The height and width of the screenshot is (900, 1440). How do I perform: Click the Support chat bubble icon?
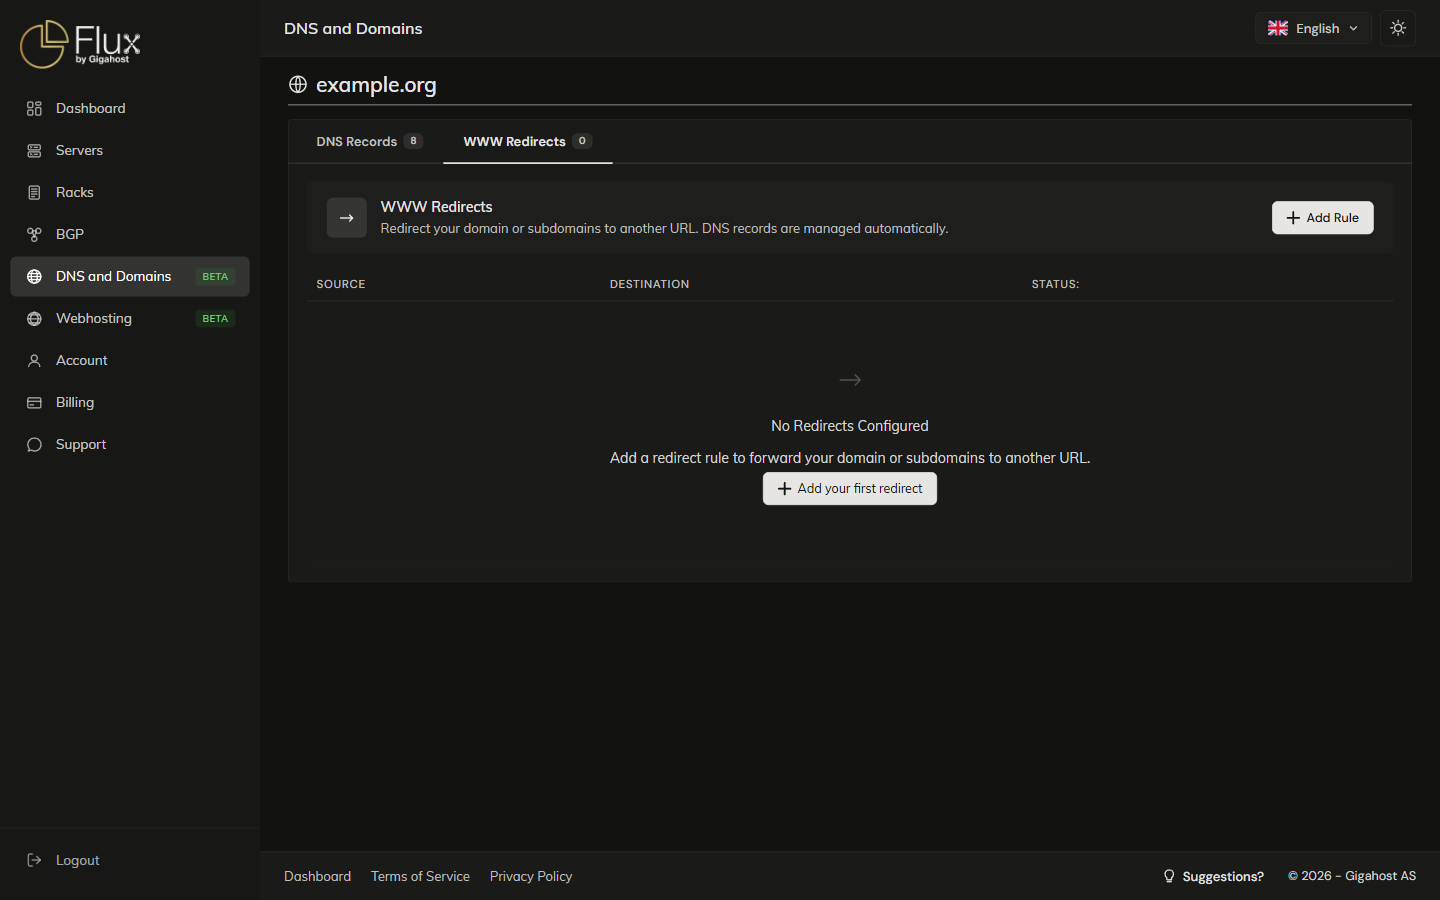34,444
